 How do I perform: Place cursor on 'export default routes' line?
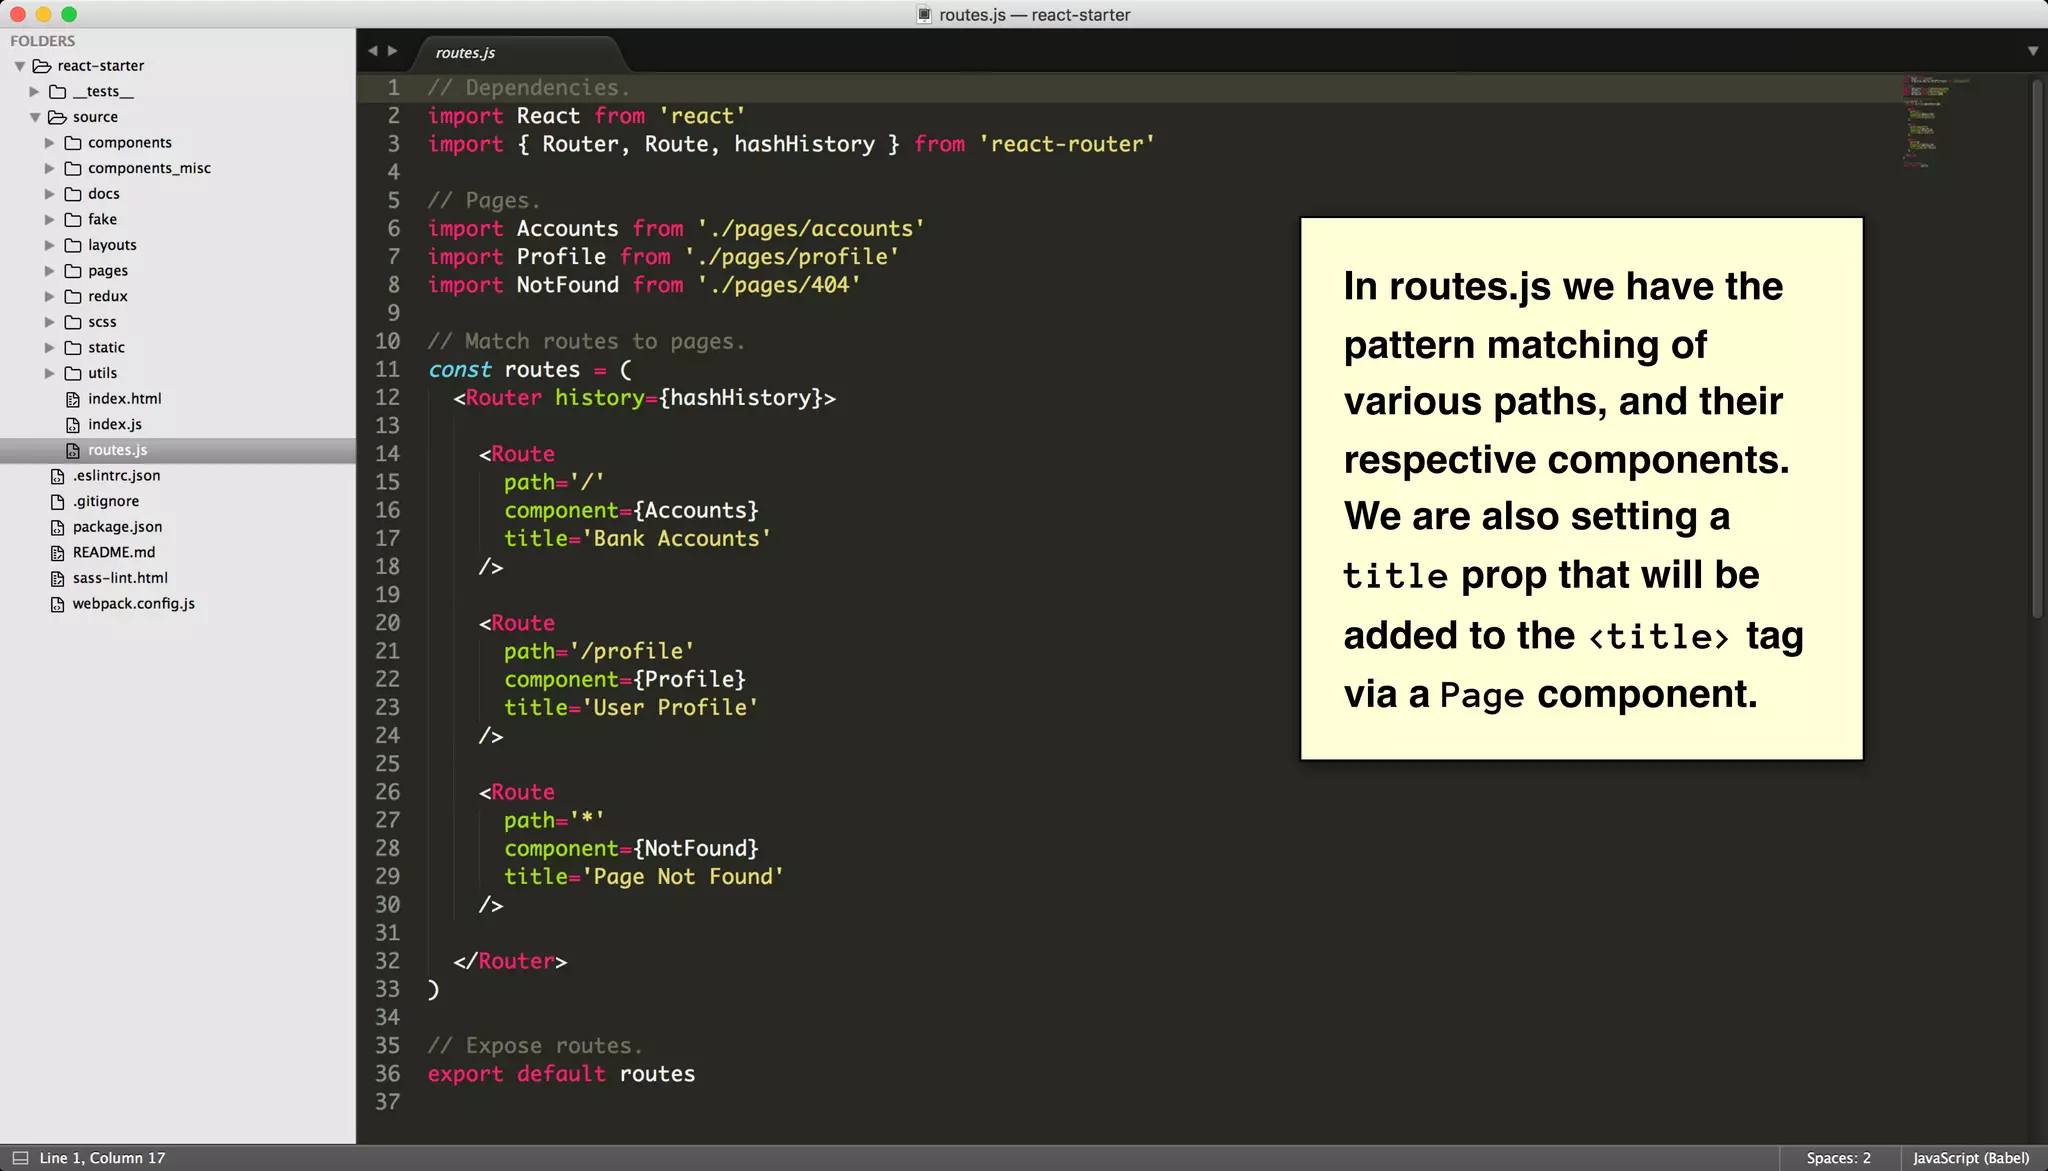click(561, 1074)
